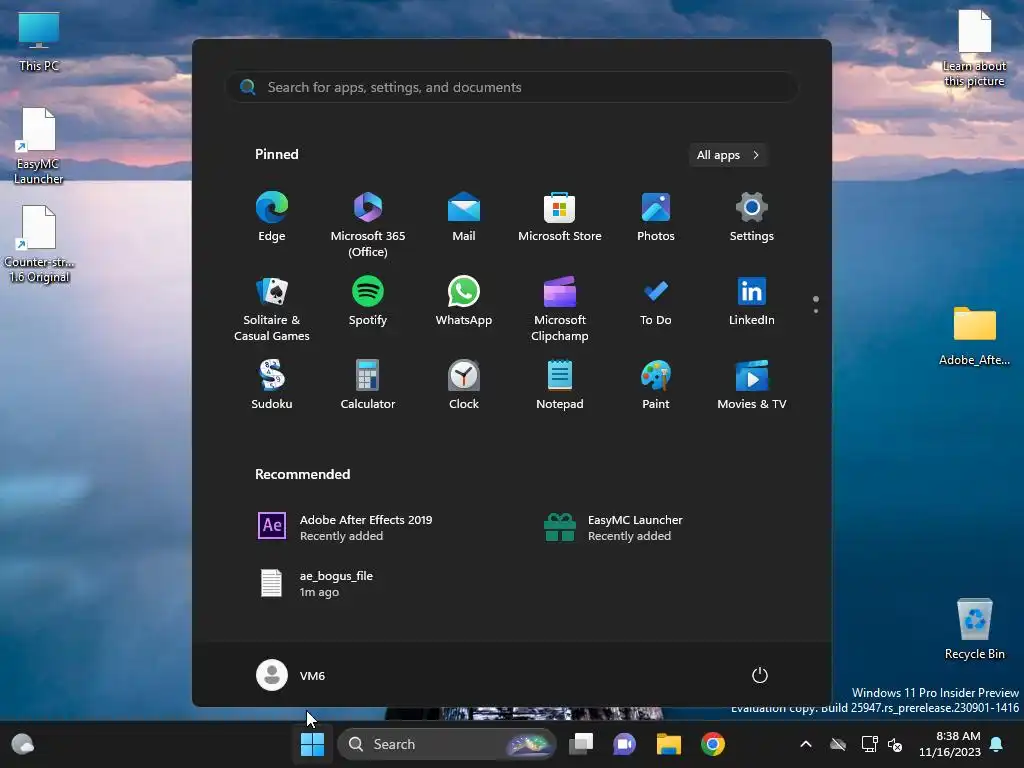Open the Paint app
The image size is (1024, 768).
tap(656, 385)
